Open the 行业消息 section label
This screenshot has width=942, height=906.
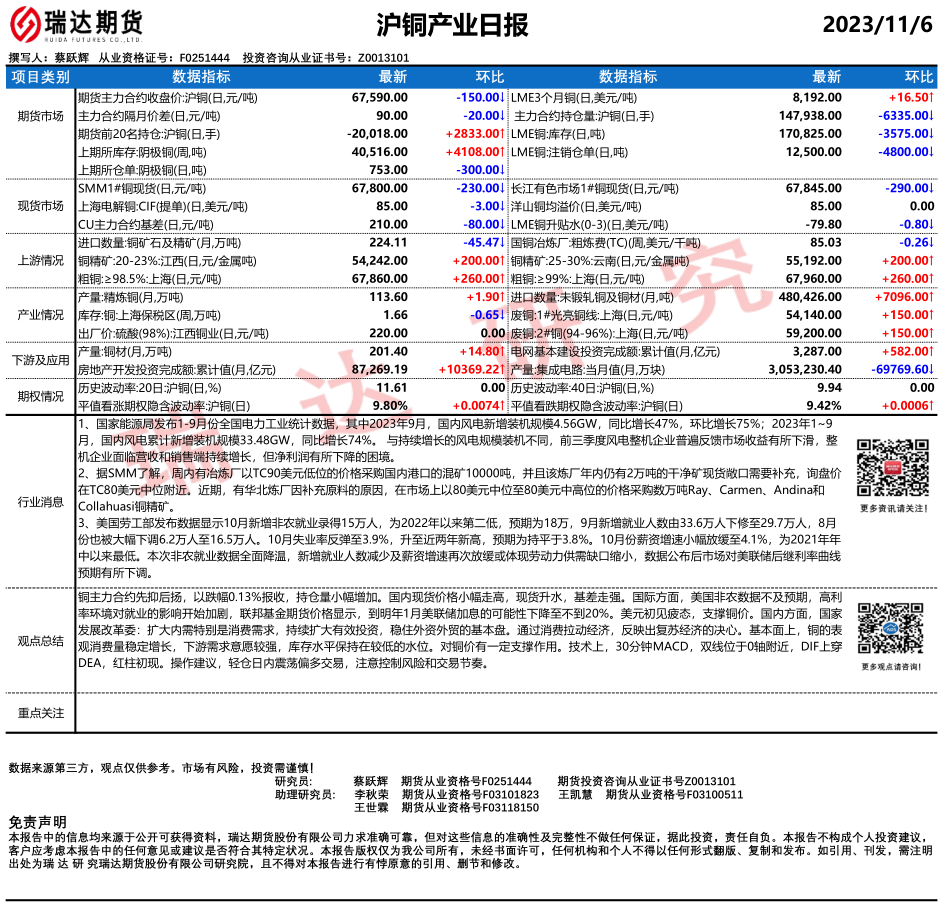point(40,502)
